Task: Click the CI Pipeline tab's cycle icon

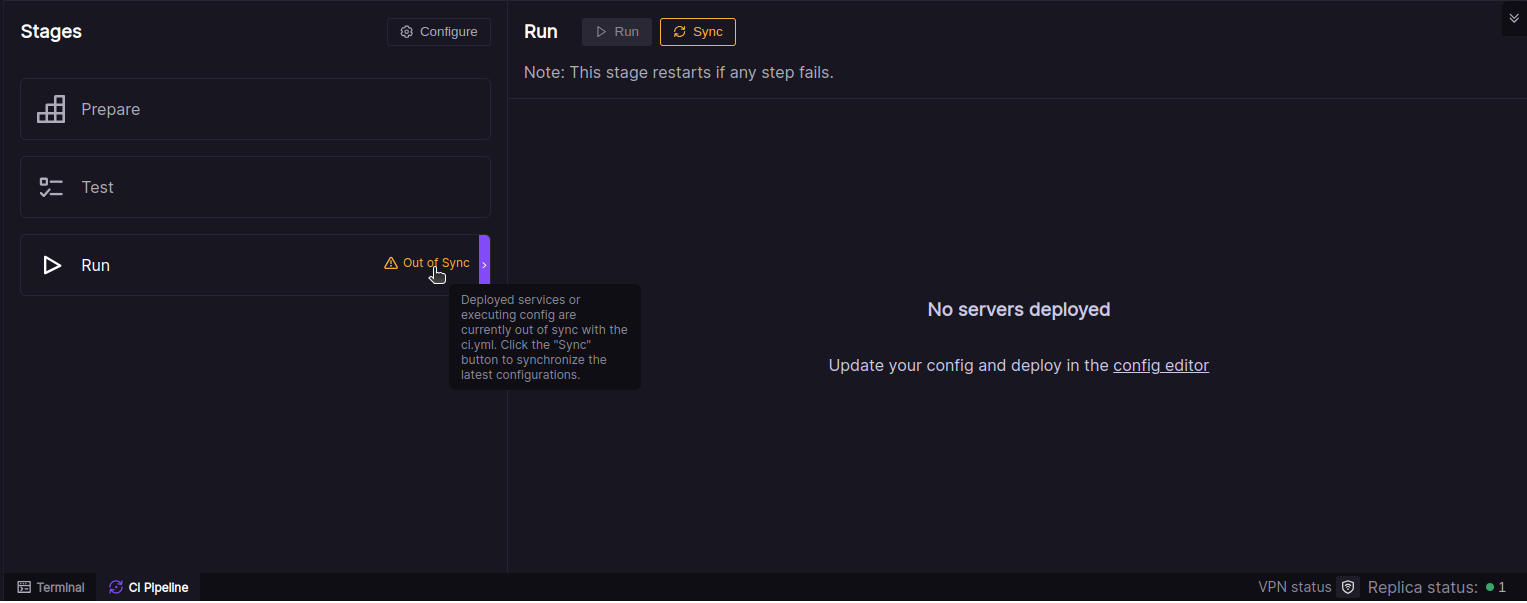Action: (x=116, y=588)
